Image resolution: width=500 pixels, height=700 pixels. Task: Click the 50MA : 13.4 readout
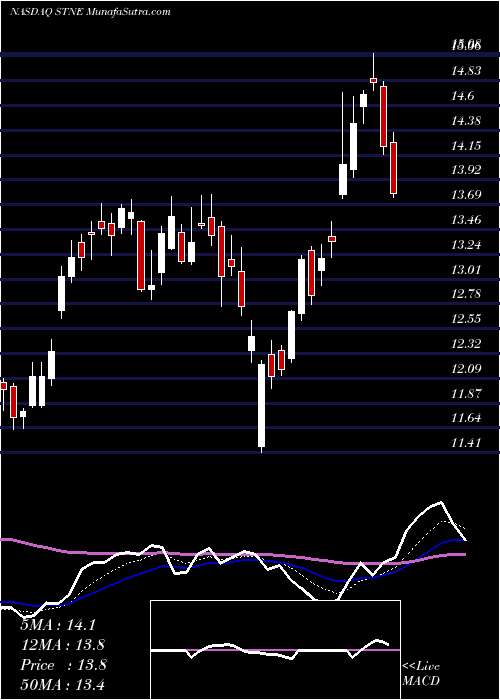tap(63, 685)
